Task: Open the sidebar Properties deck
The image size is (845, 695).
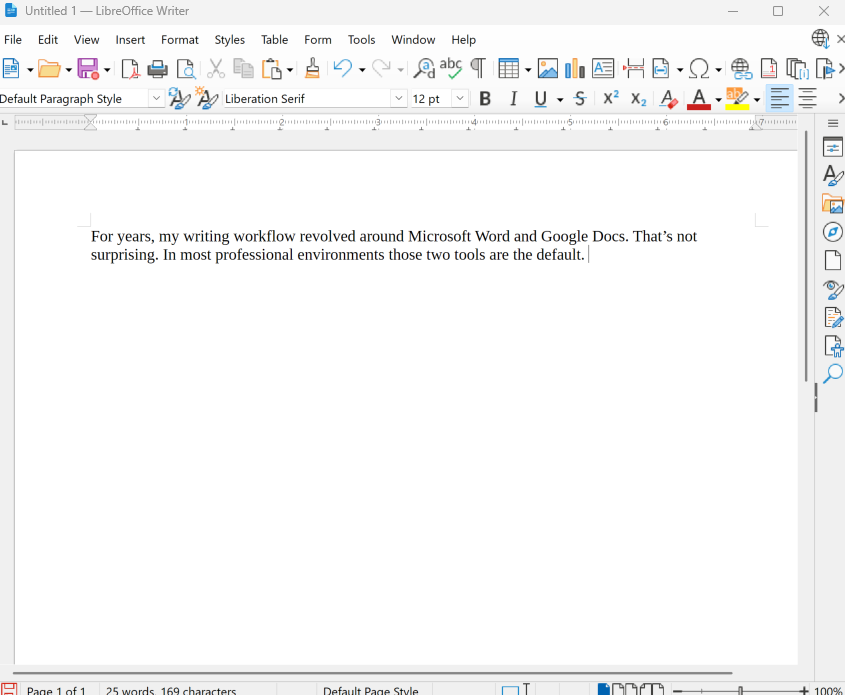Action: click(833, 147)
